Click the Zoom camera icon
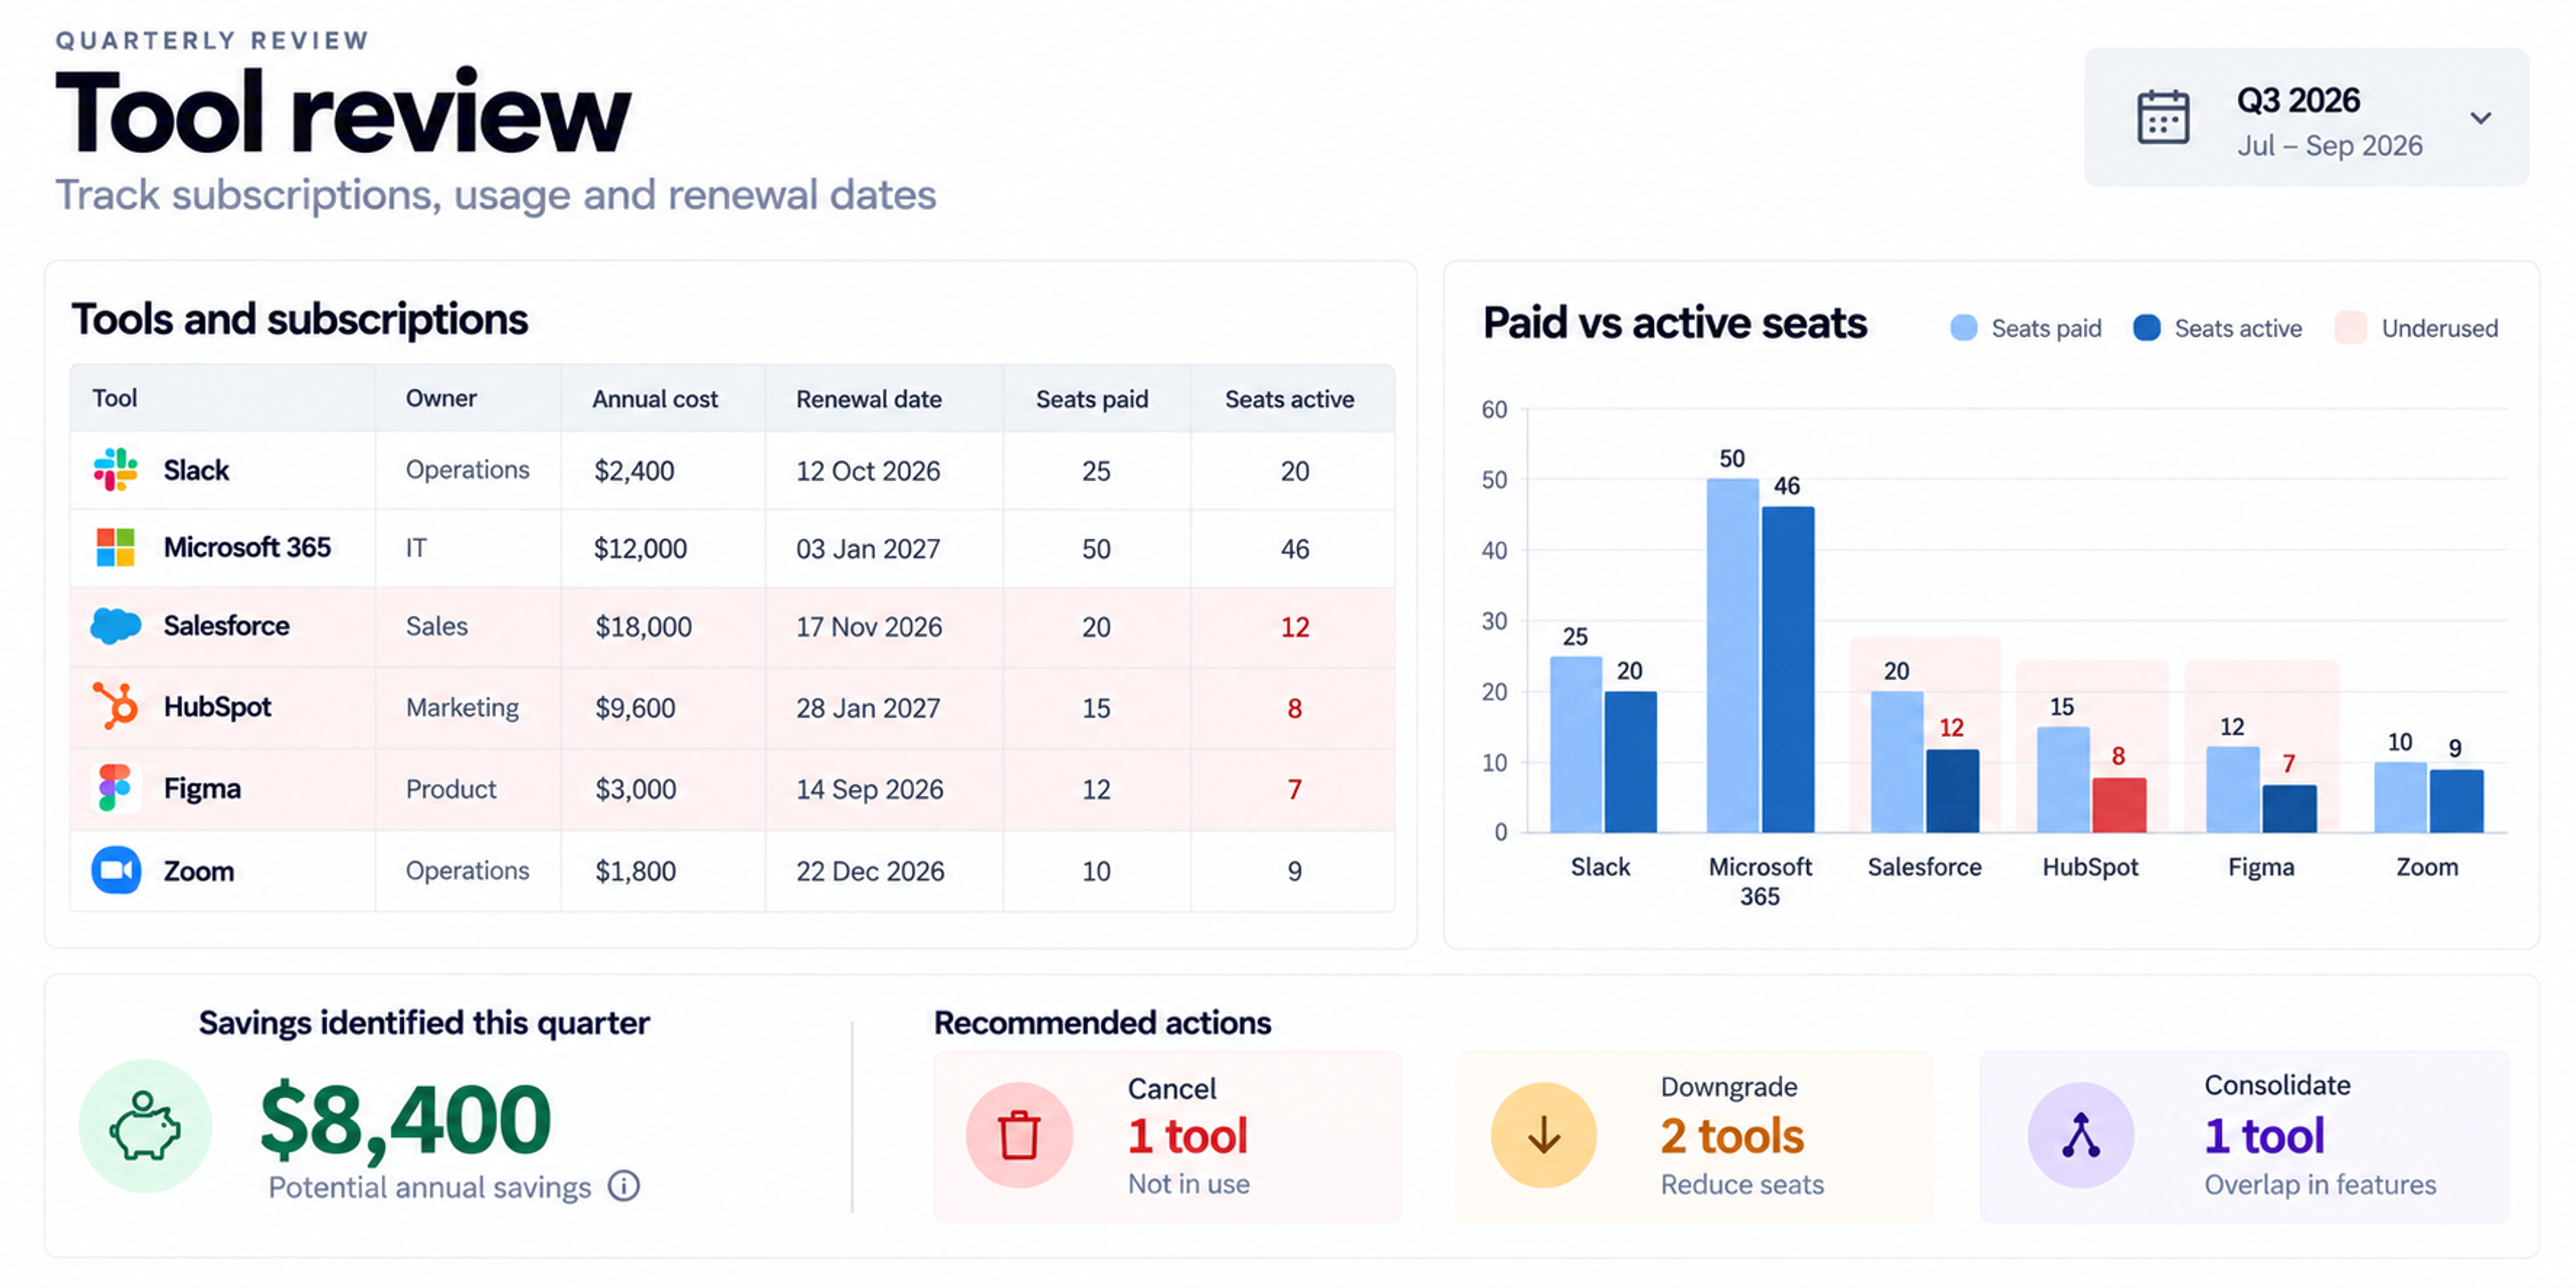The image size is (2576, 1288). coord(116,870)
